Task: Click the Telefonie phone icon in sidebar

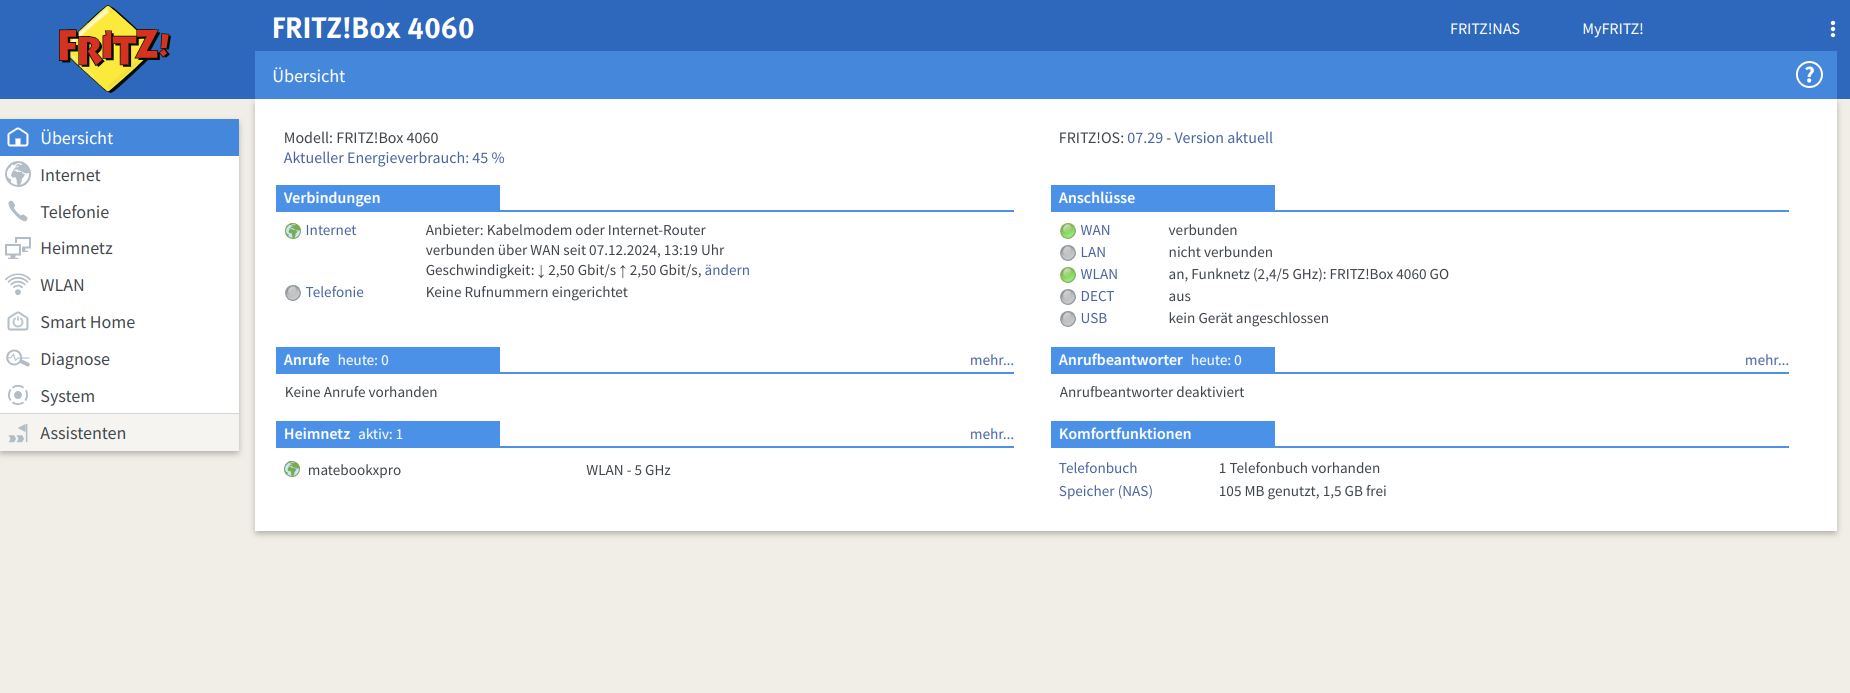Action: tap(18, 212)
